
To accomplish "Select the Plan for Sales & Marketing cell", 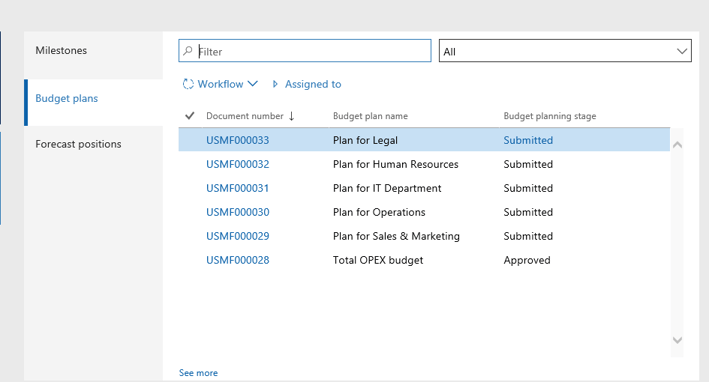I will click(x=396, y=236).
